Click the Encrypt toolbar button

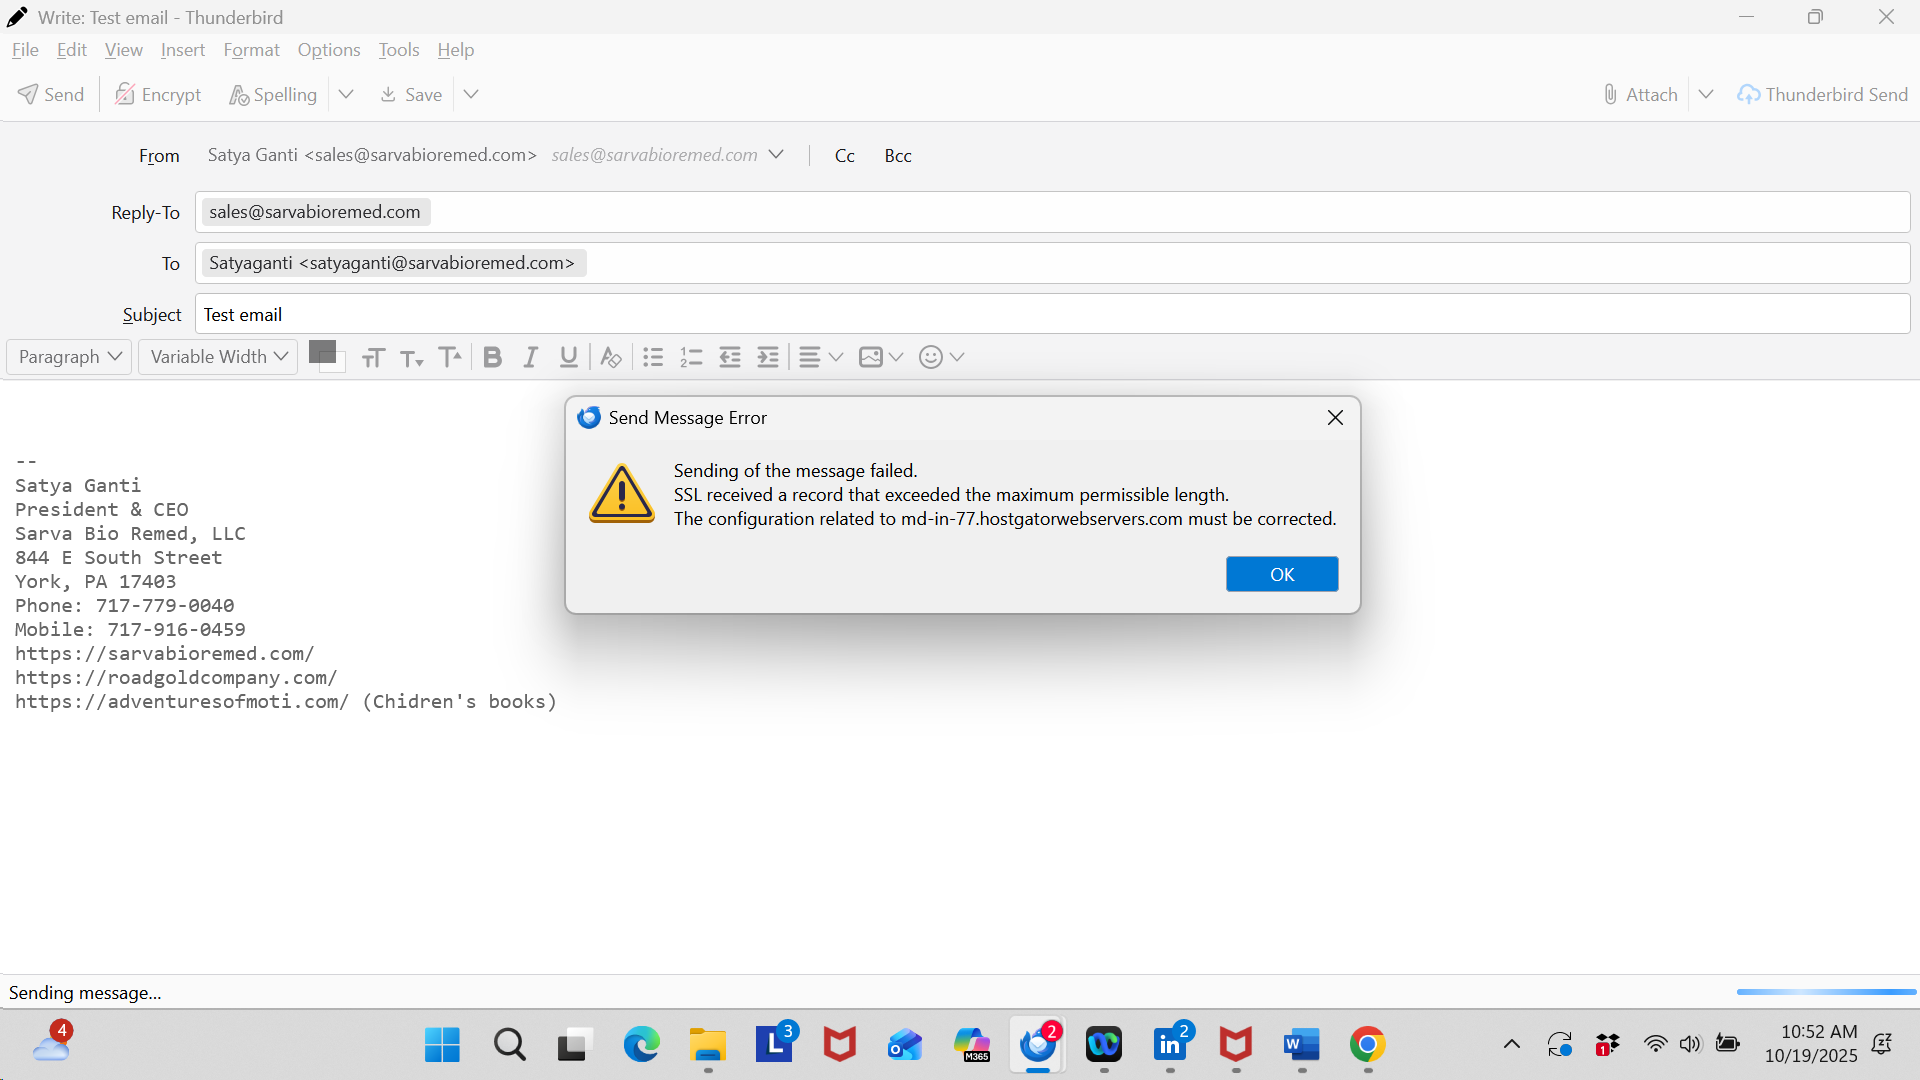point(158,94)
